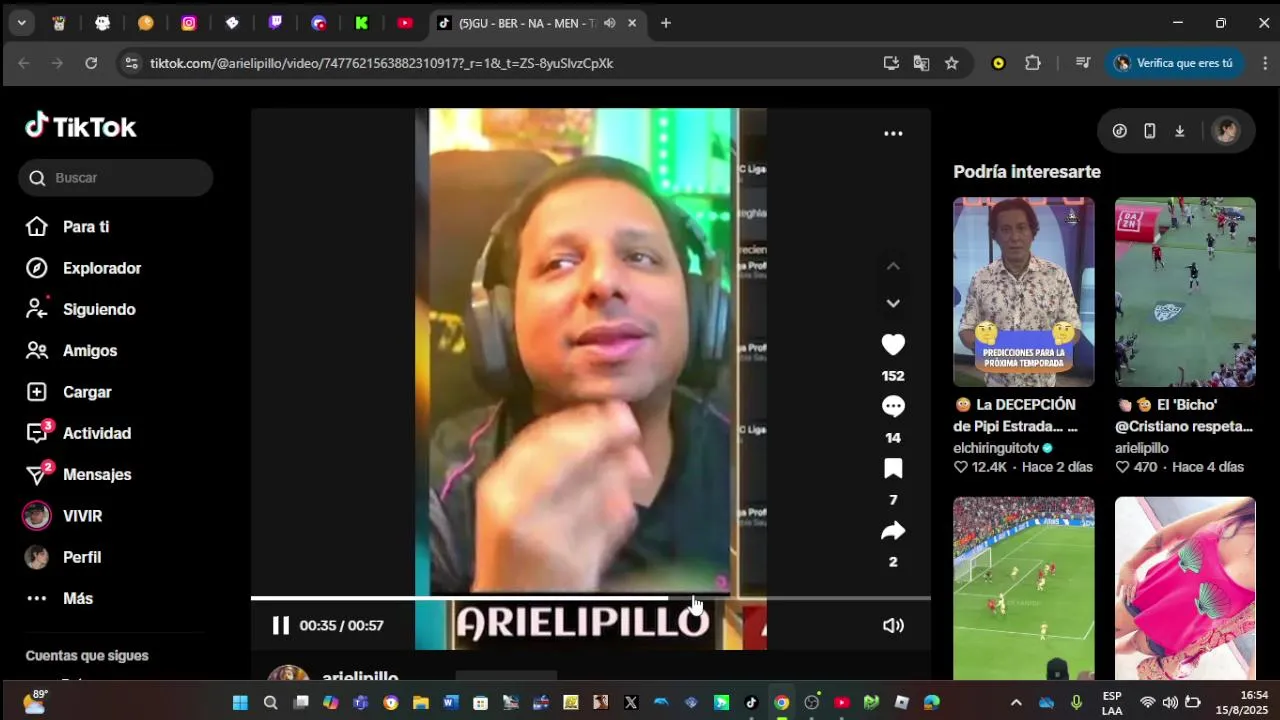Open the Pipi Estrada predictions thumbnail
1280x720 pixels.
(1024, 292)
